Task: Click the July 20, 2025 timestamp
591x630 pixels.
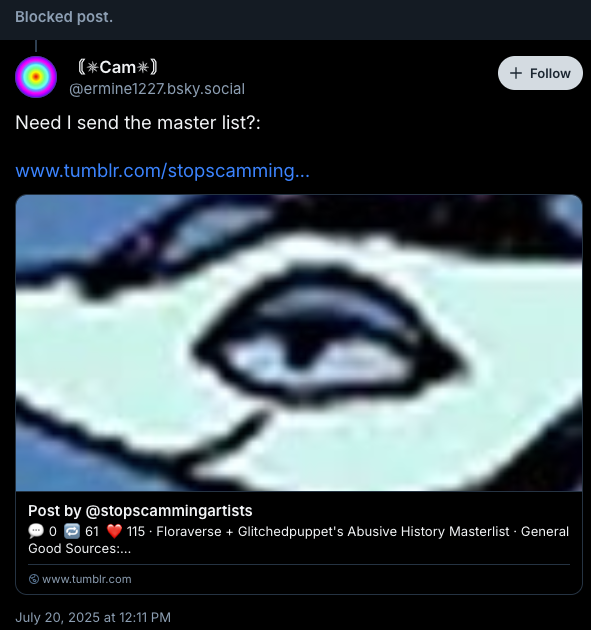Action: (x=93, y=617)
